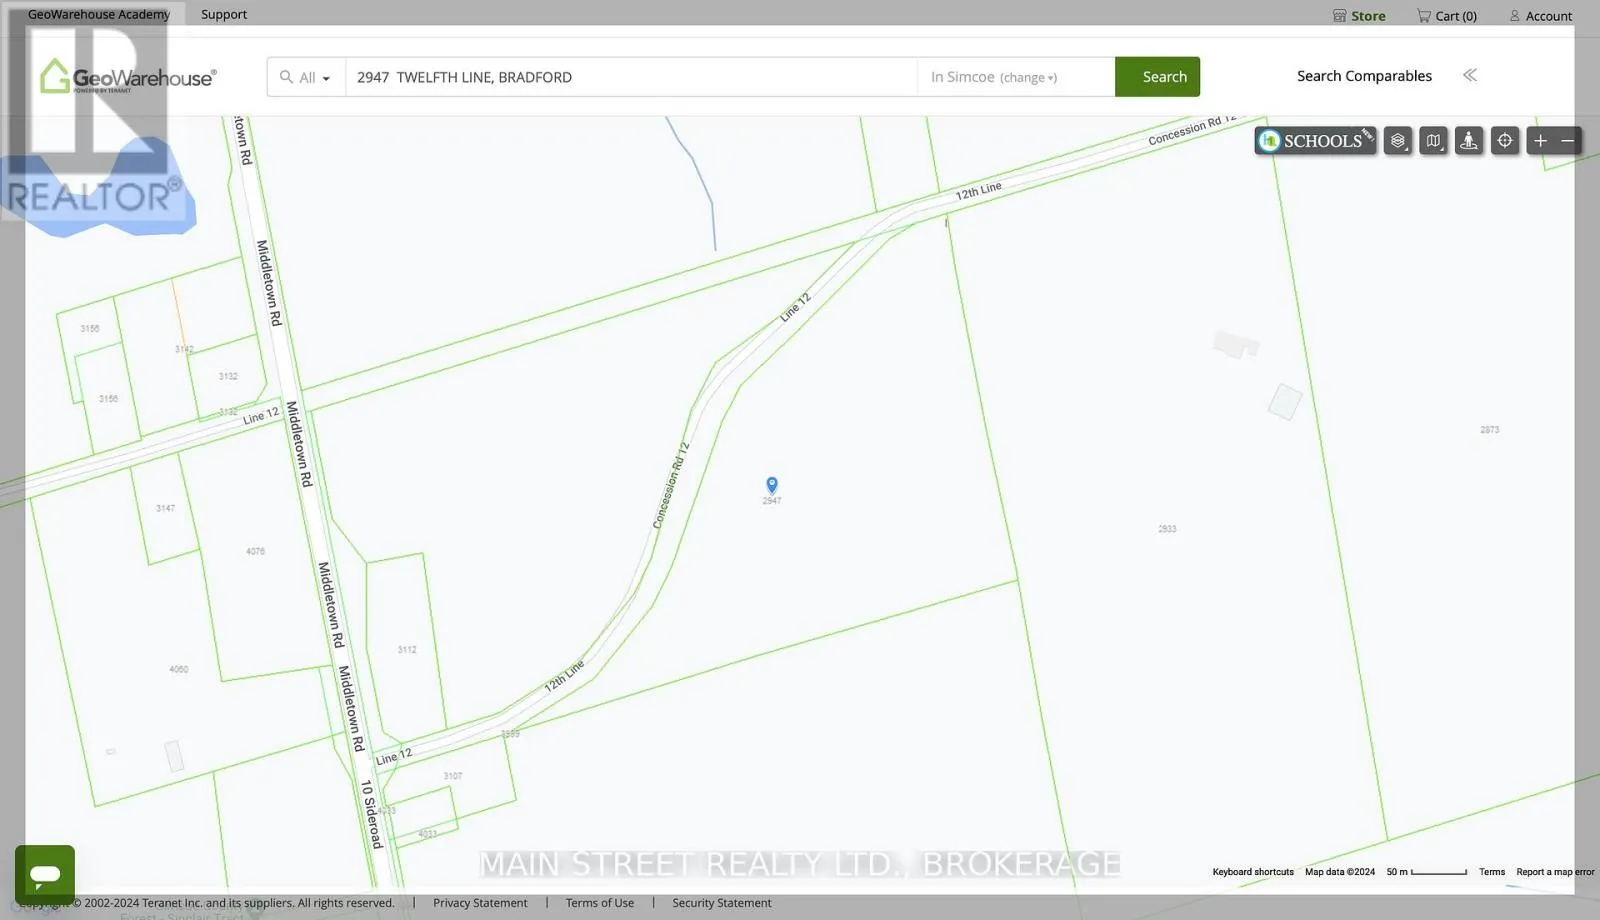
Task: Zoom in with the plus icon
Action: 1541,141
